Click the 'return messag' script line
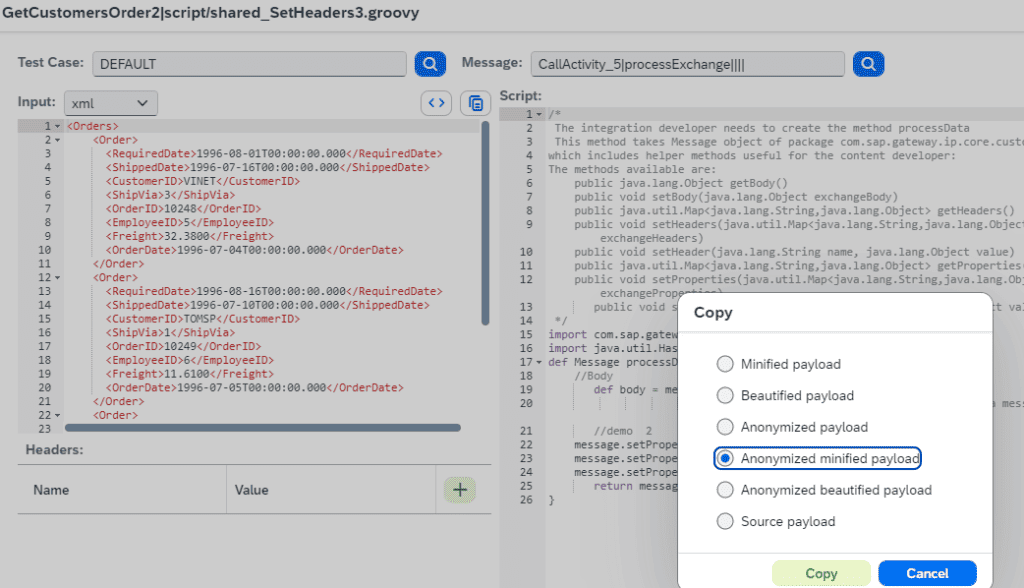This screenshot has height=588, width=1024. [635, 486]
